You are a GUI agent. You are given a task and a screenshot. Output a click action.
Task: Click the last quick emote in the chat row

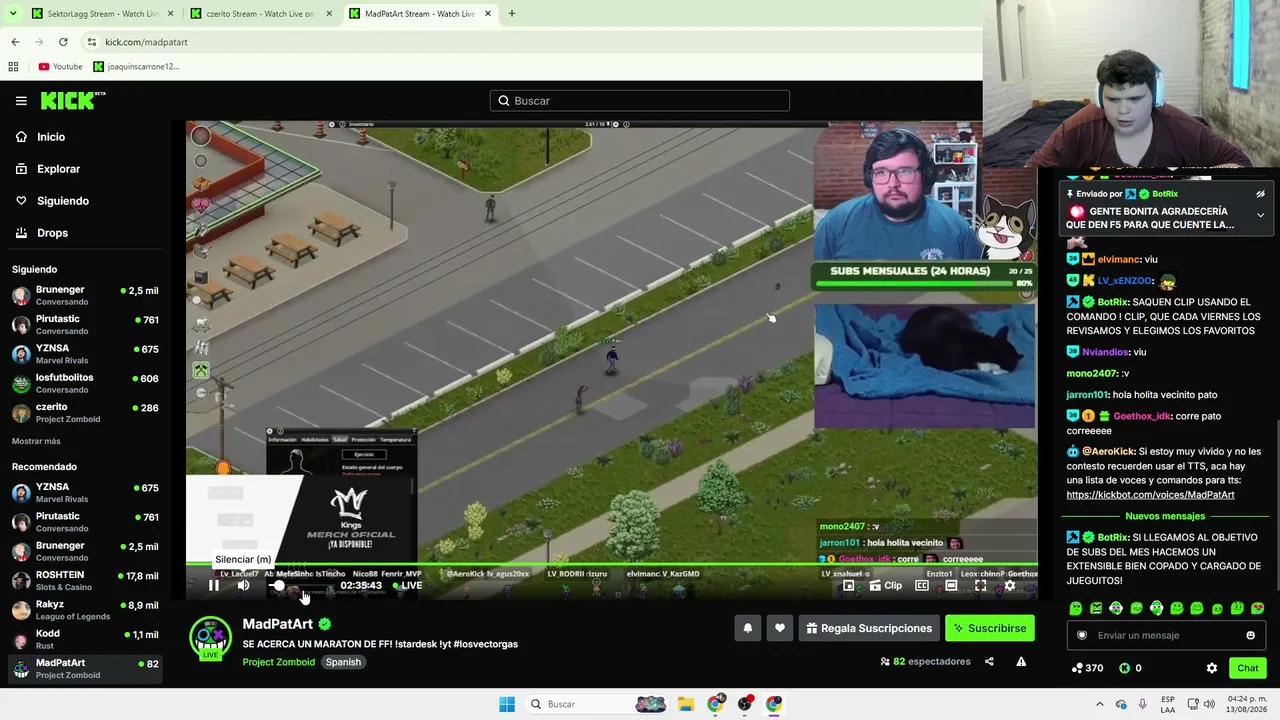point(1257,608)
